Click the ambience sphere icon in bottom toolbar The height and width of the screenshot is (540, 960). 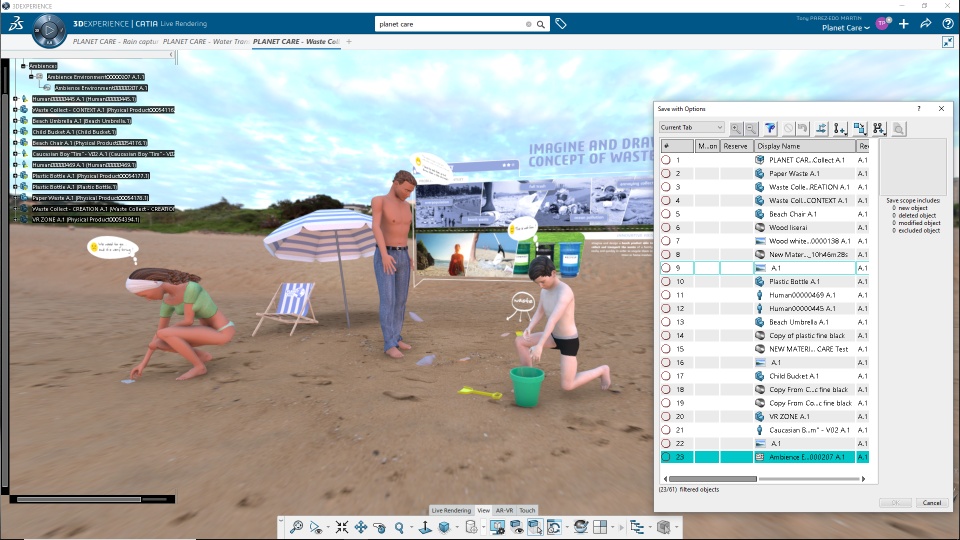click(580, 527)
